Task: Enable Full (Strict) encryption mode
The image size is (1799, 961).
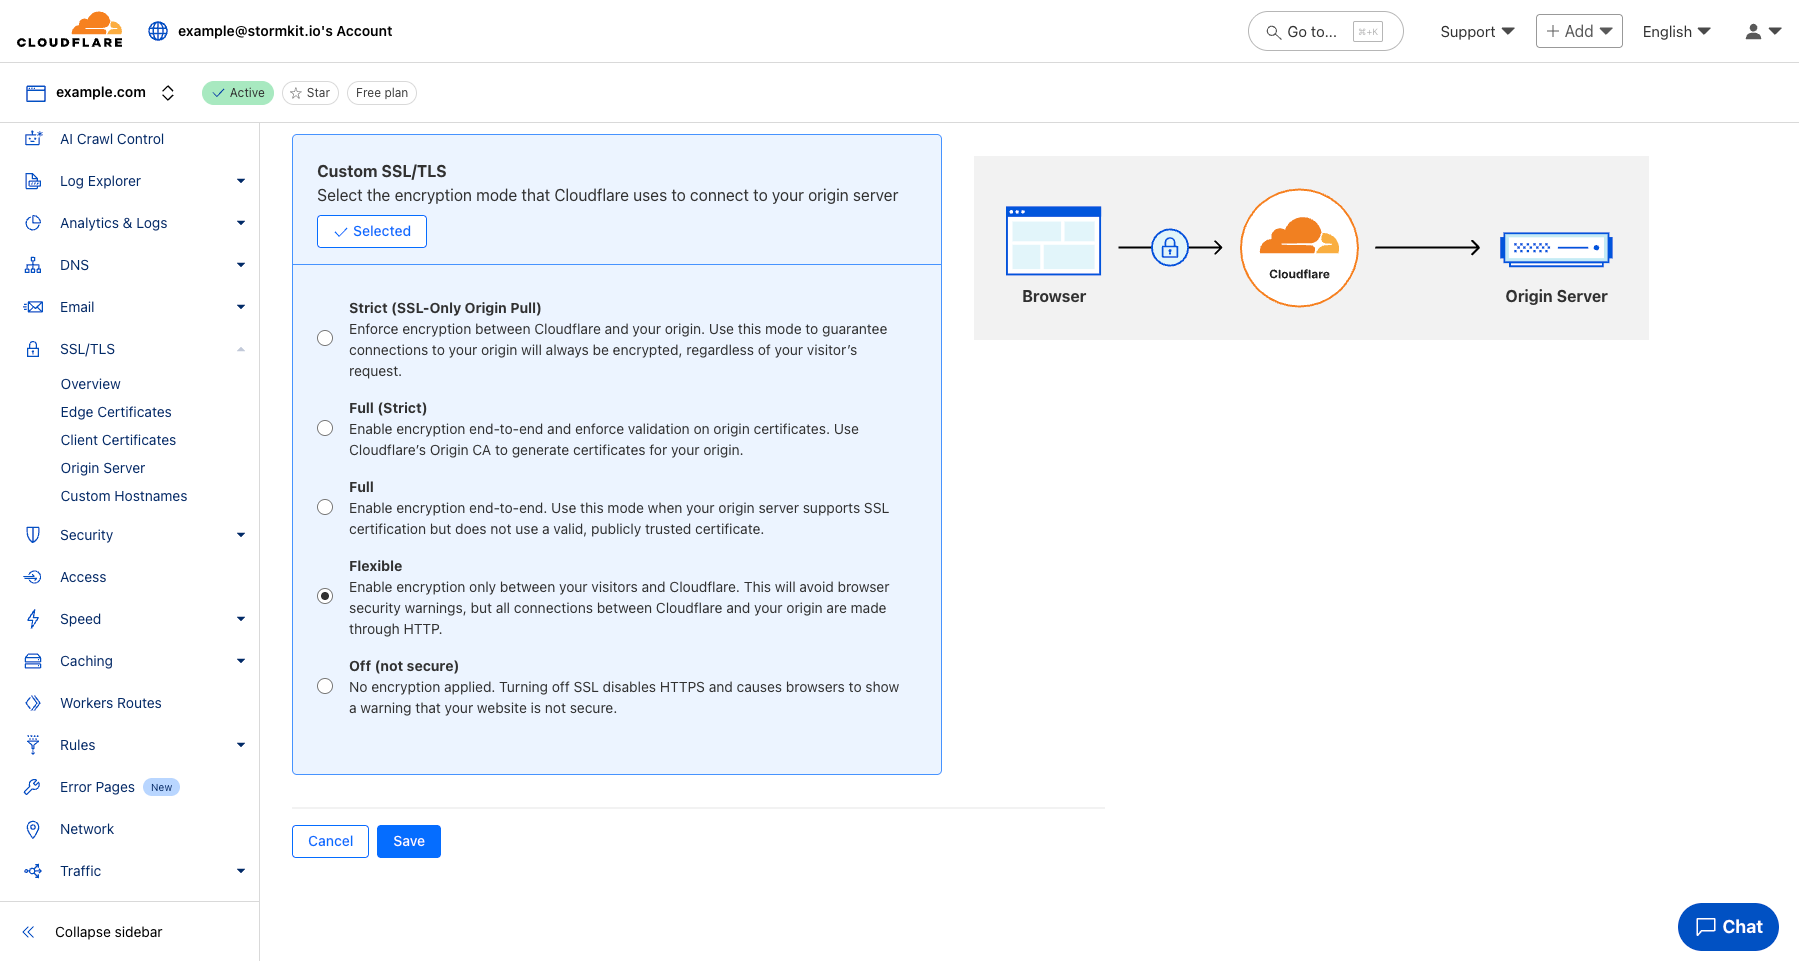Action: click(x=324, y=427)
